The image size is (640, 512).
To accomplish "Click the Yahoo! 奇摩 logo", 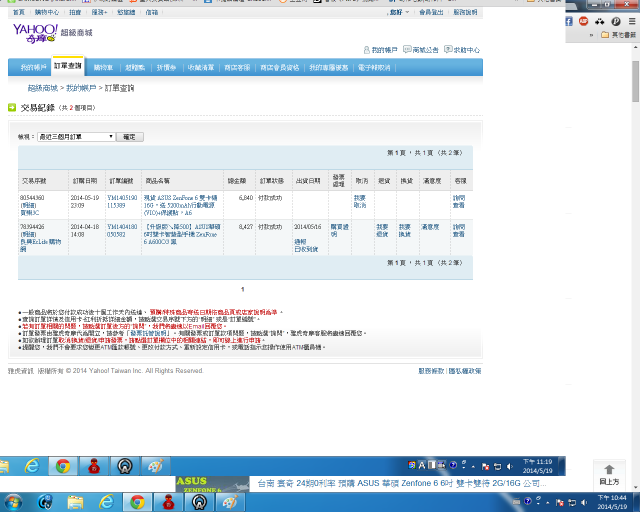I will click(35, 33).
